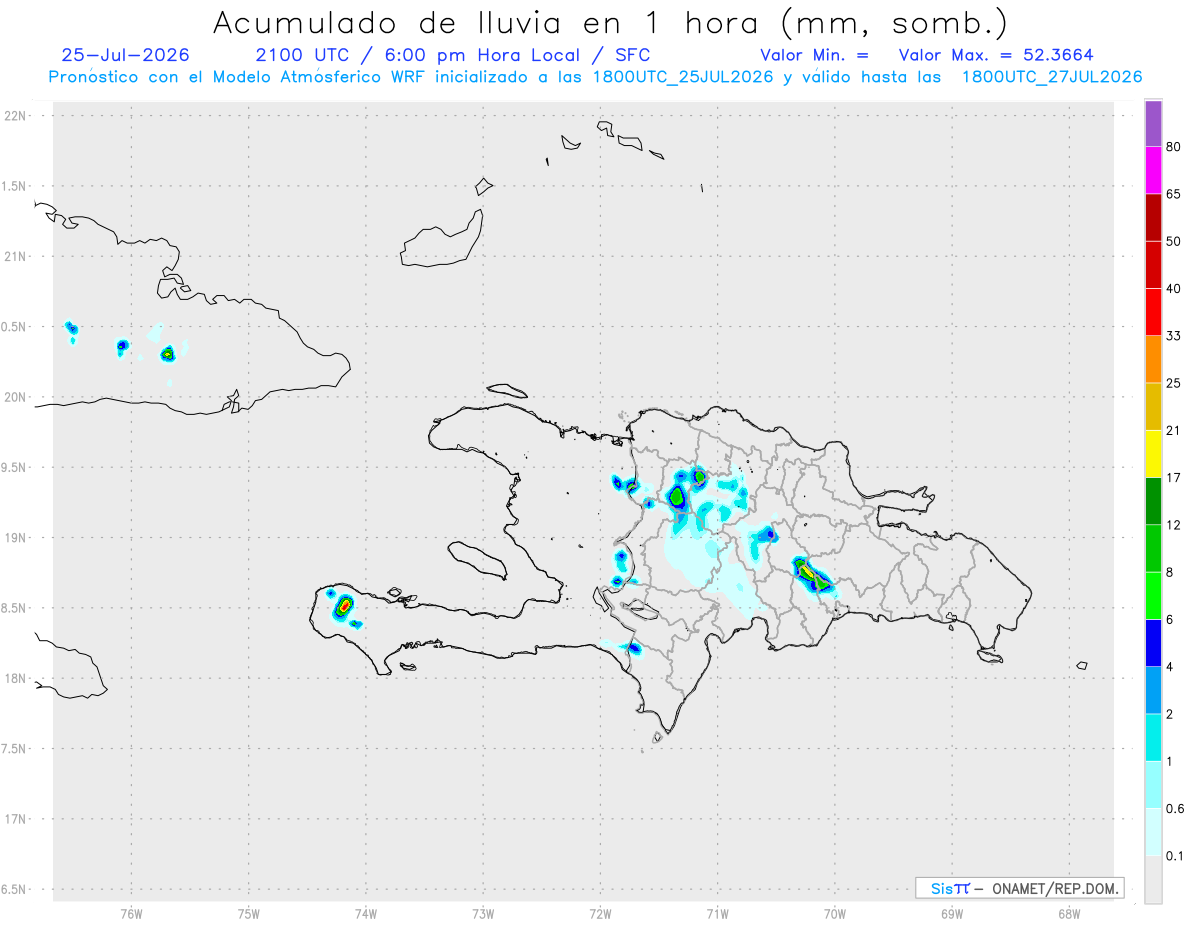
Task: Select the orange legend color band
Action: [x=1153, y=359]
